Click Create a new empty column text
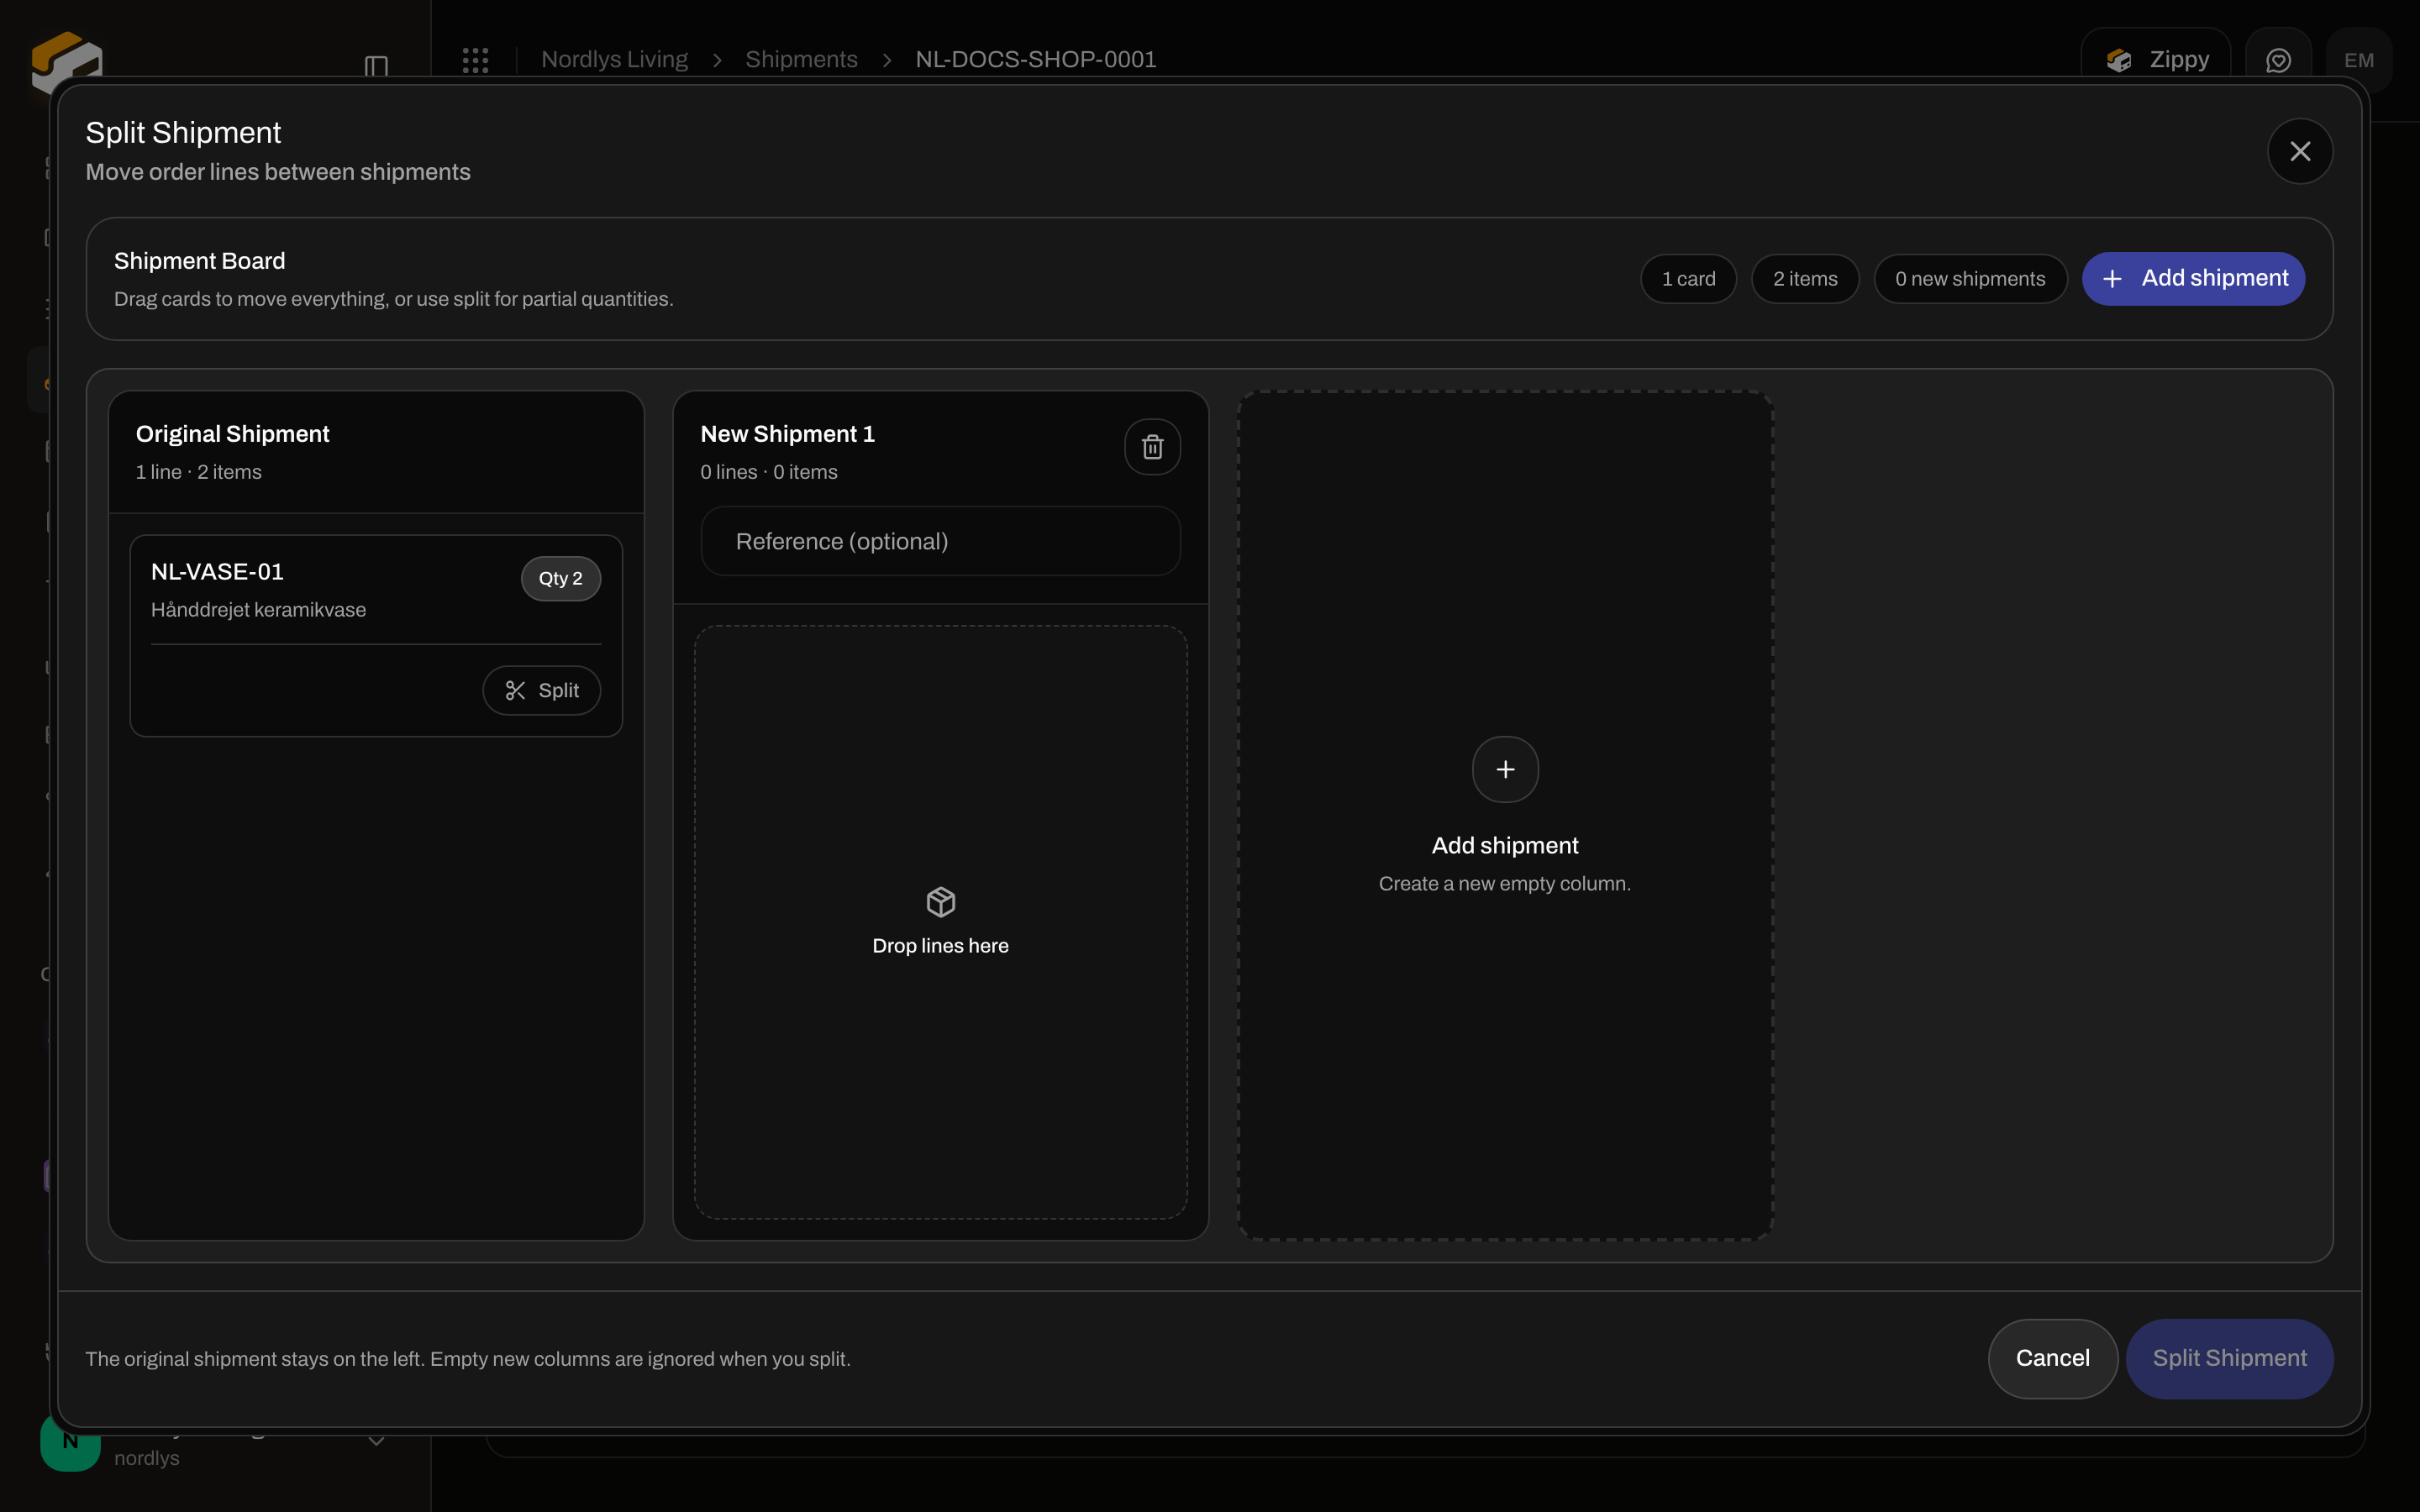The width and height of the screenshot is (2420, 1512). click(x=1504, y=884)
